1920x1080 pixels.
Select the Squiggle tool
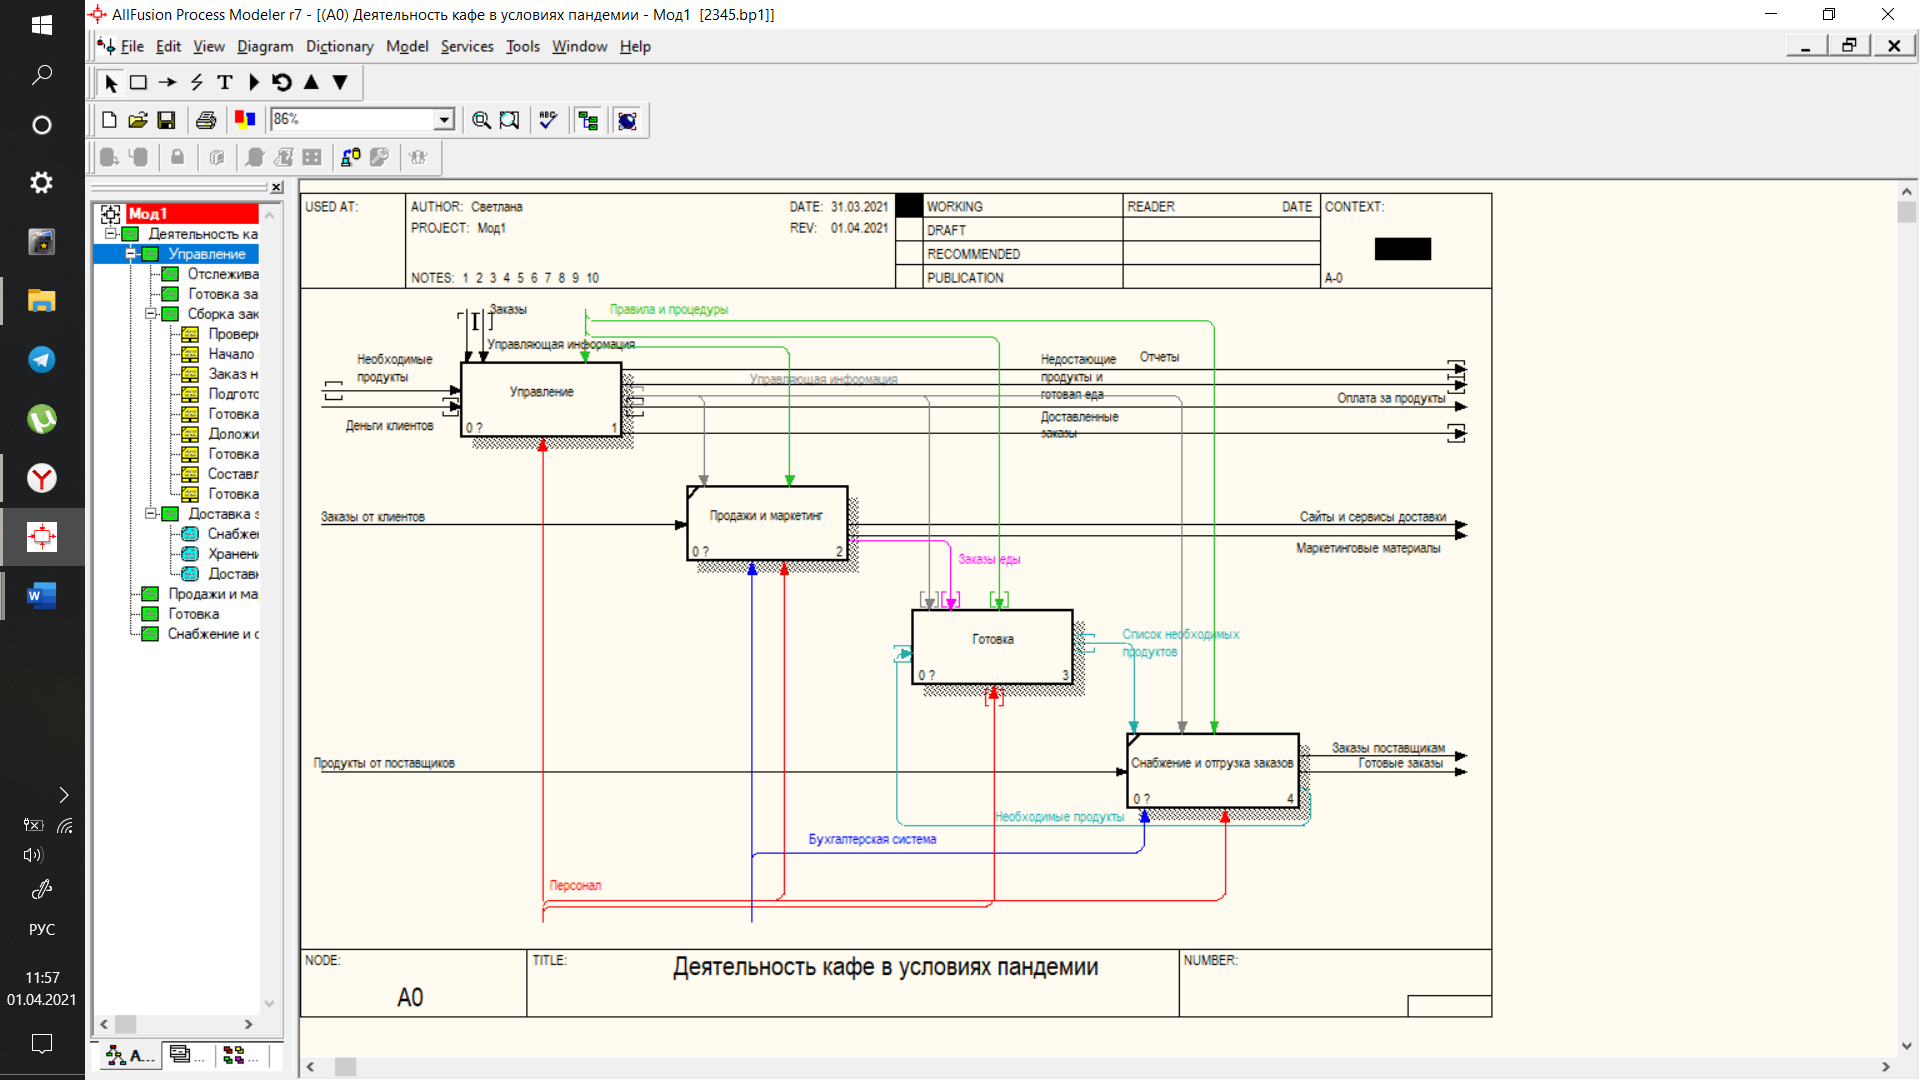pos(197,83)
